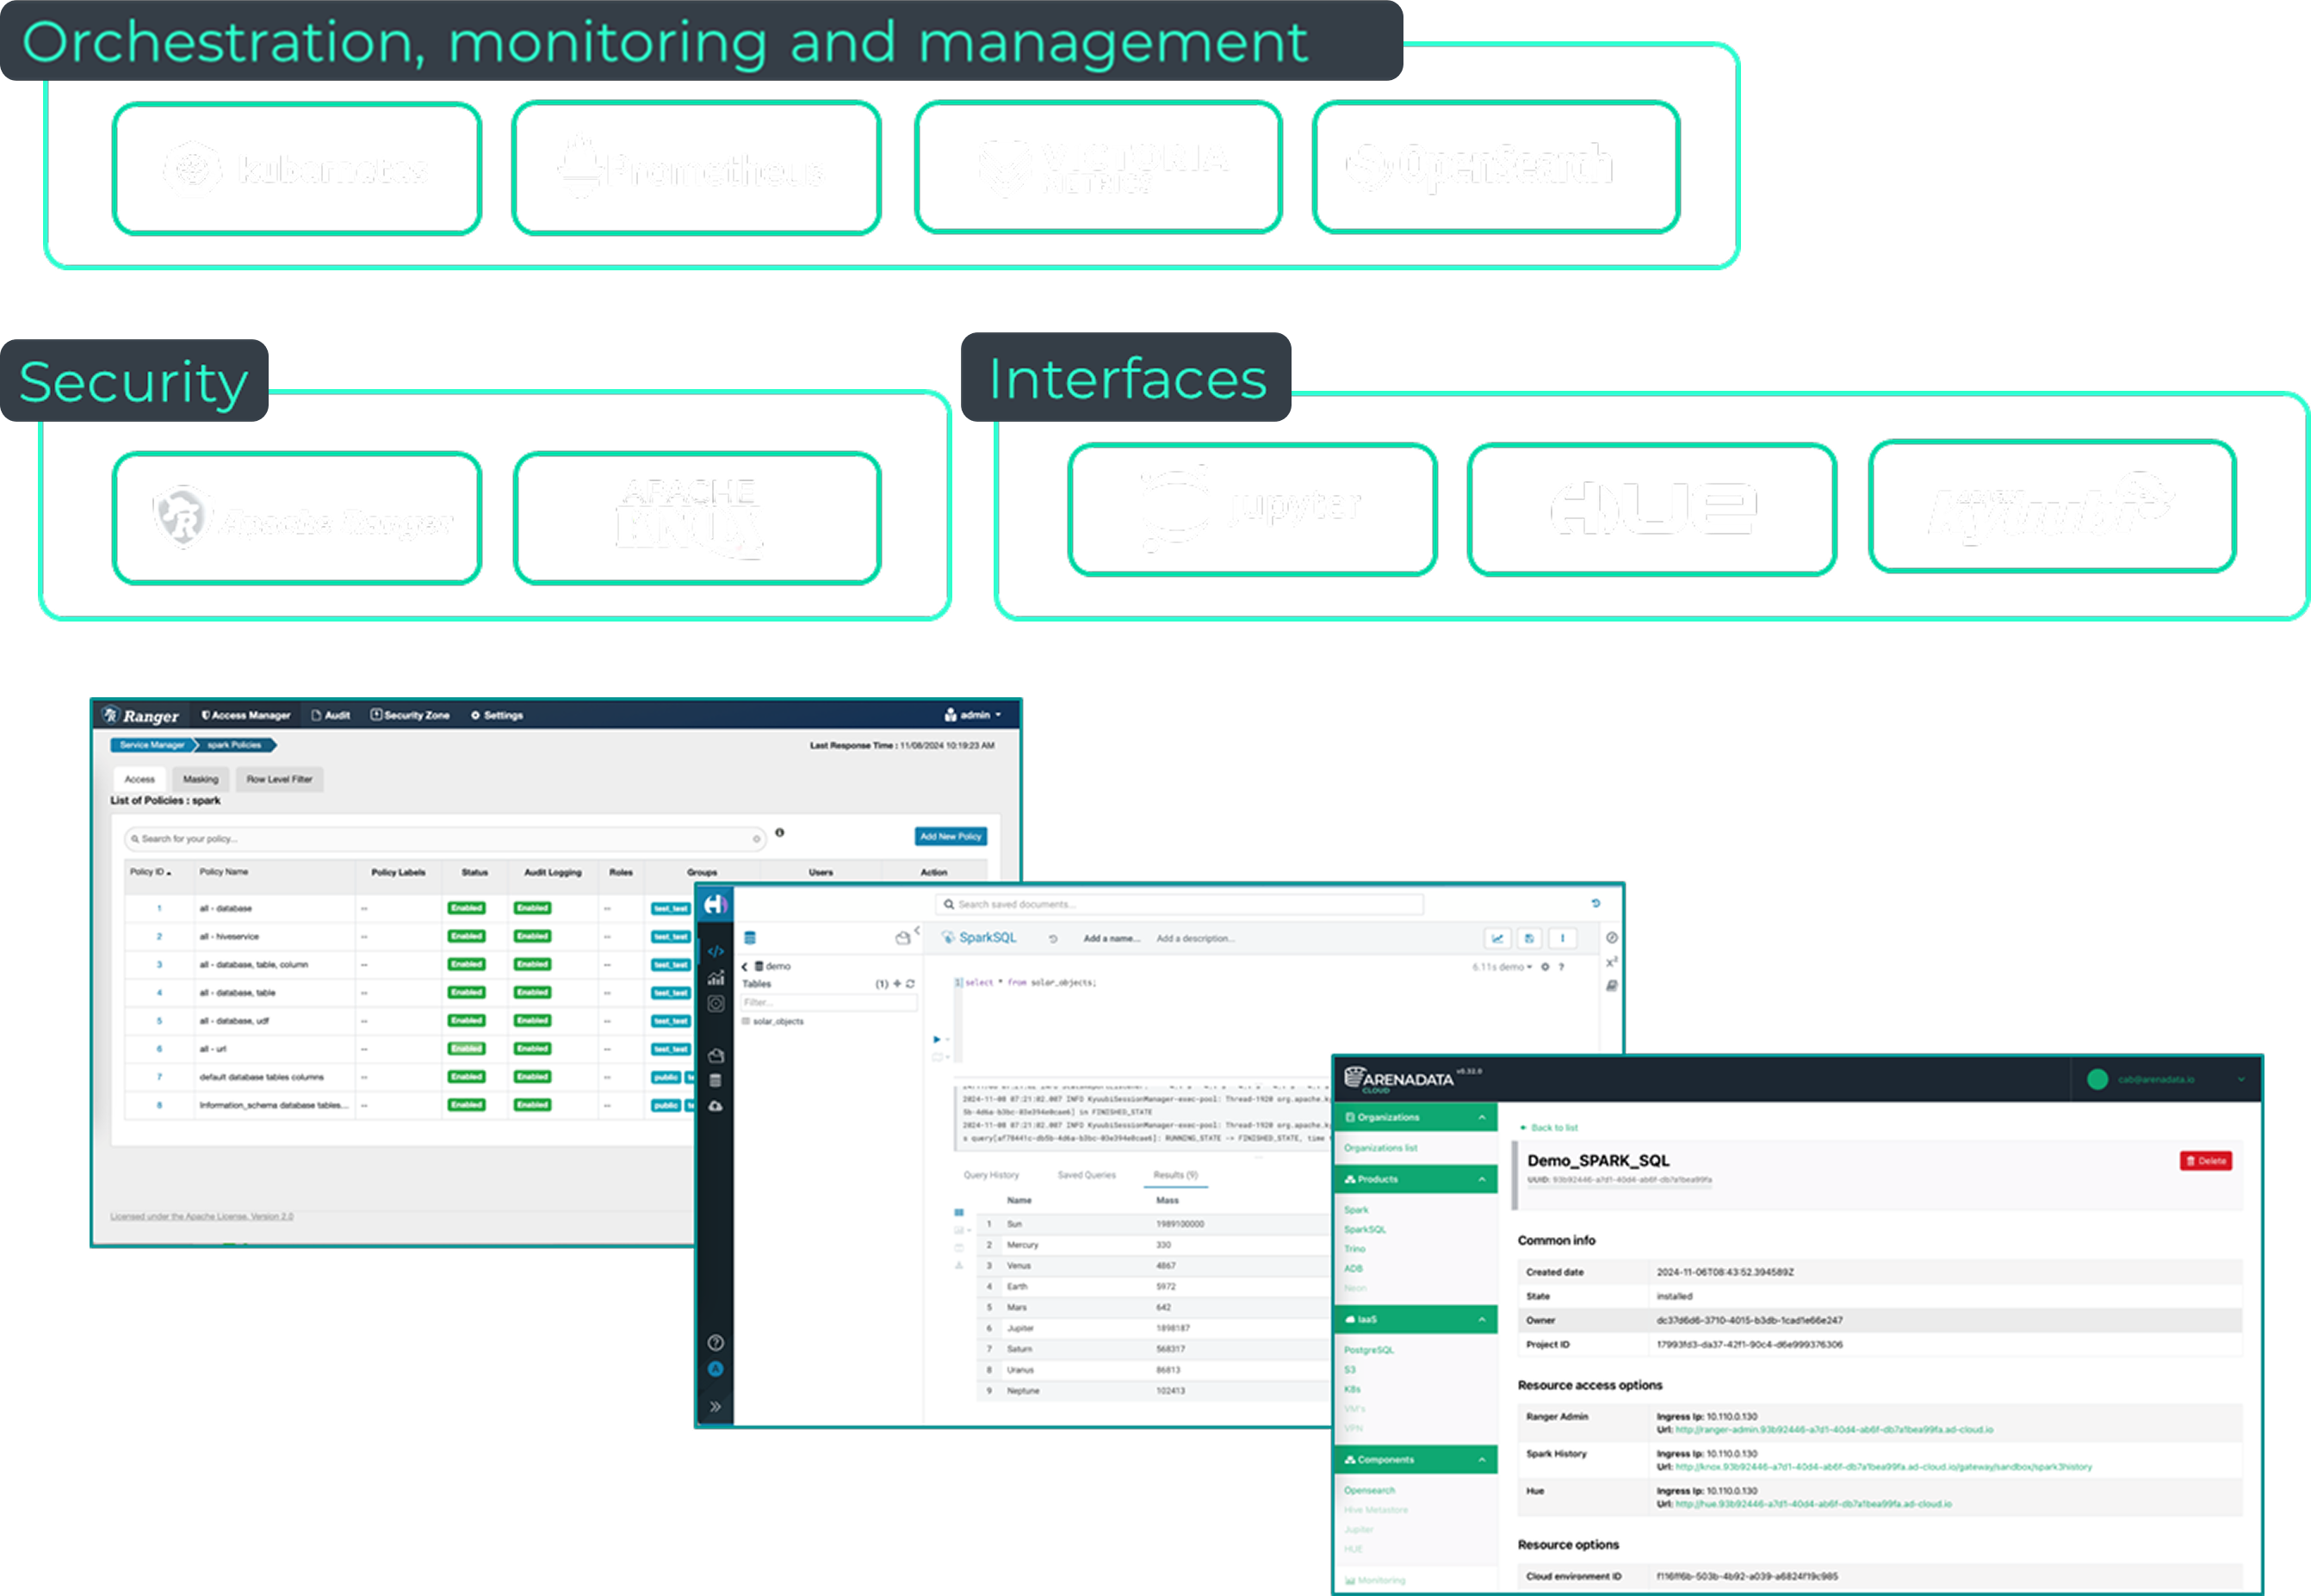
Task: Open the Ranger Admin URL link
Action: click(1834, 1430)
